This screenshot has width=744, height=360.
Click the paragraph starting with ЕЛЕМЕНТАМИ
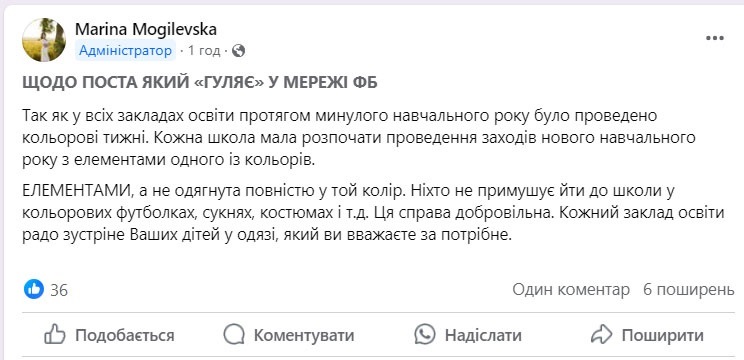373,213
